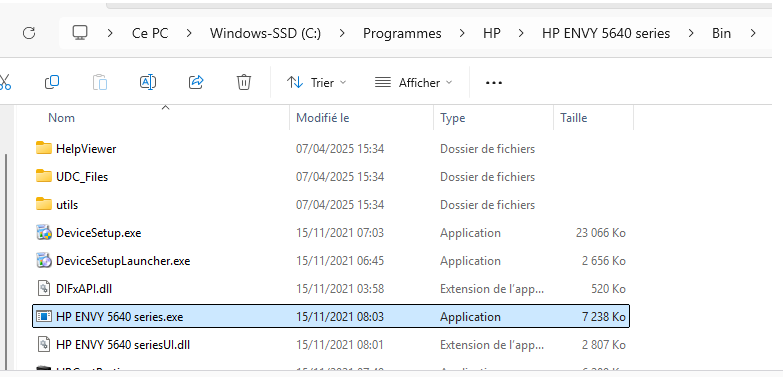Viewport: 783px width, 377px height.
Task: Click the 2 656 Ko size value
Action: (604, 261)
